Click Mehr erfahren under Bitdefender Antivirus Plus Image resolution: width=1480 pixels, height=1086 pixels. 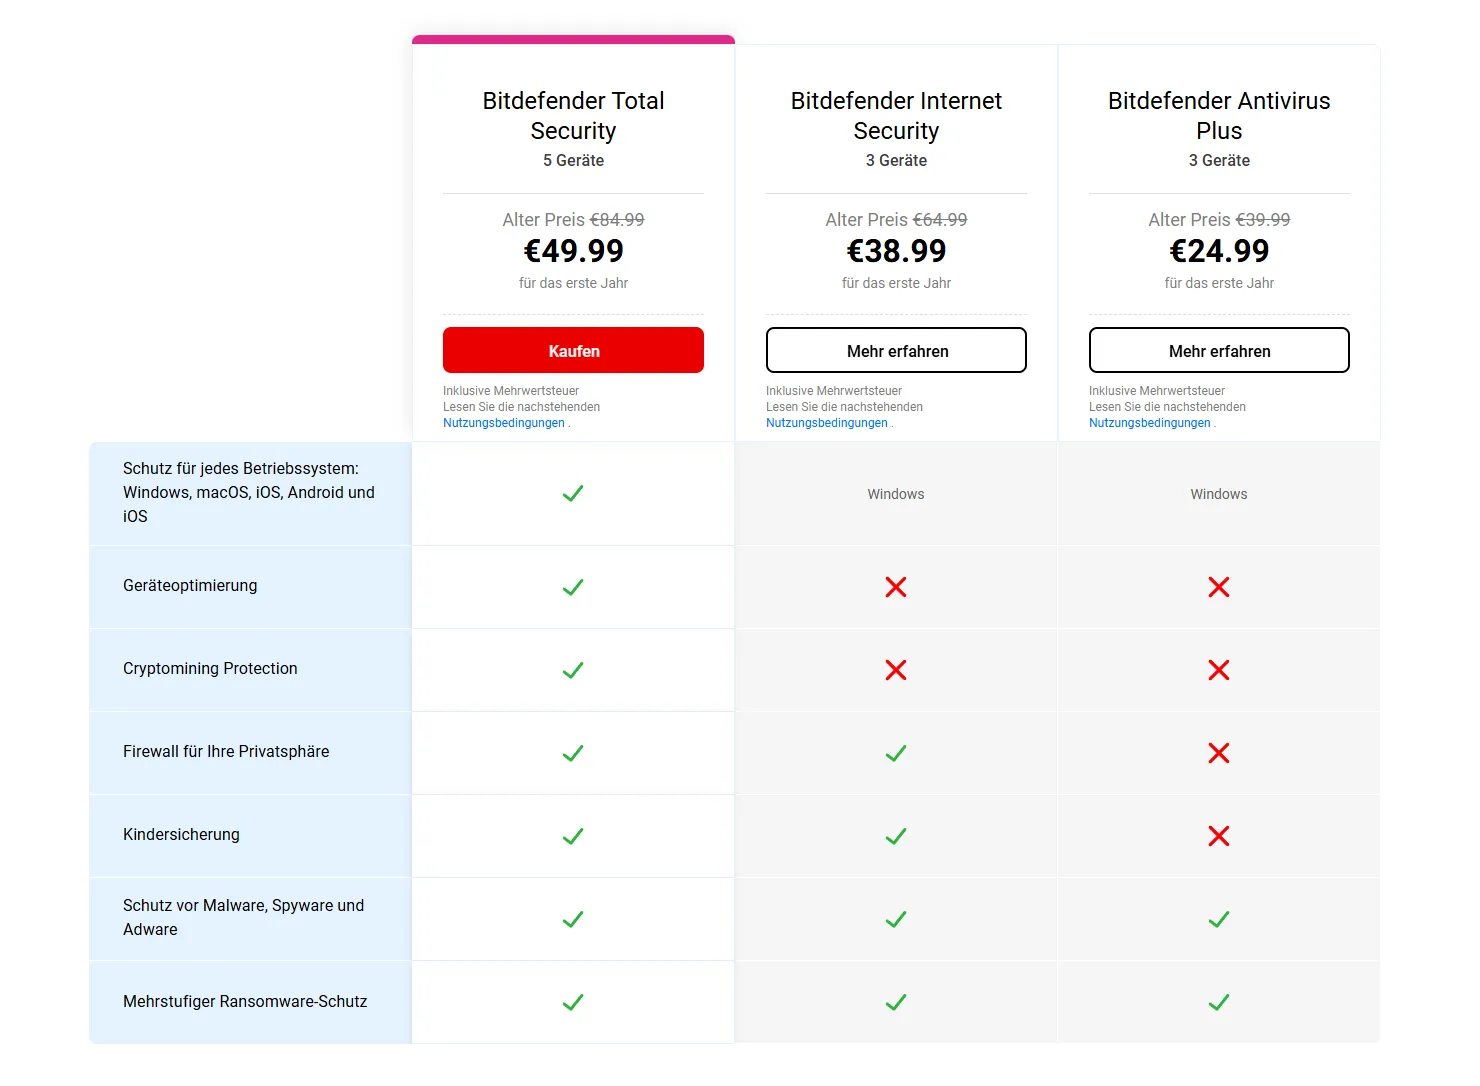(1219, 350)
